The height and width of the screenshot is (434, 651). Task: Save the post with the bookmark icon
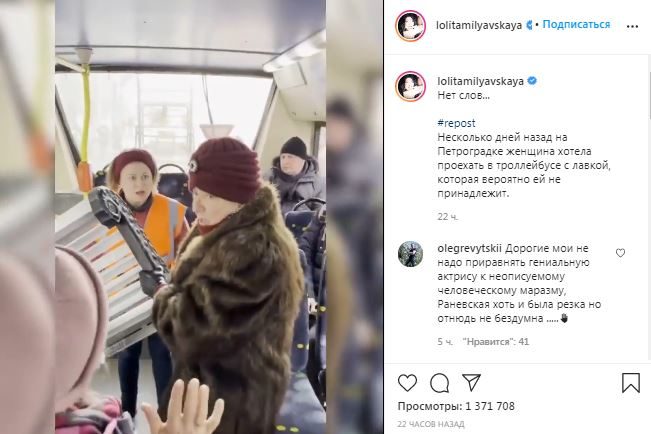(631, 382)
